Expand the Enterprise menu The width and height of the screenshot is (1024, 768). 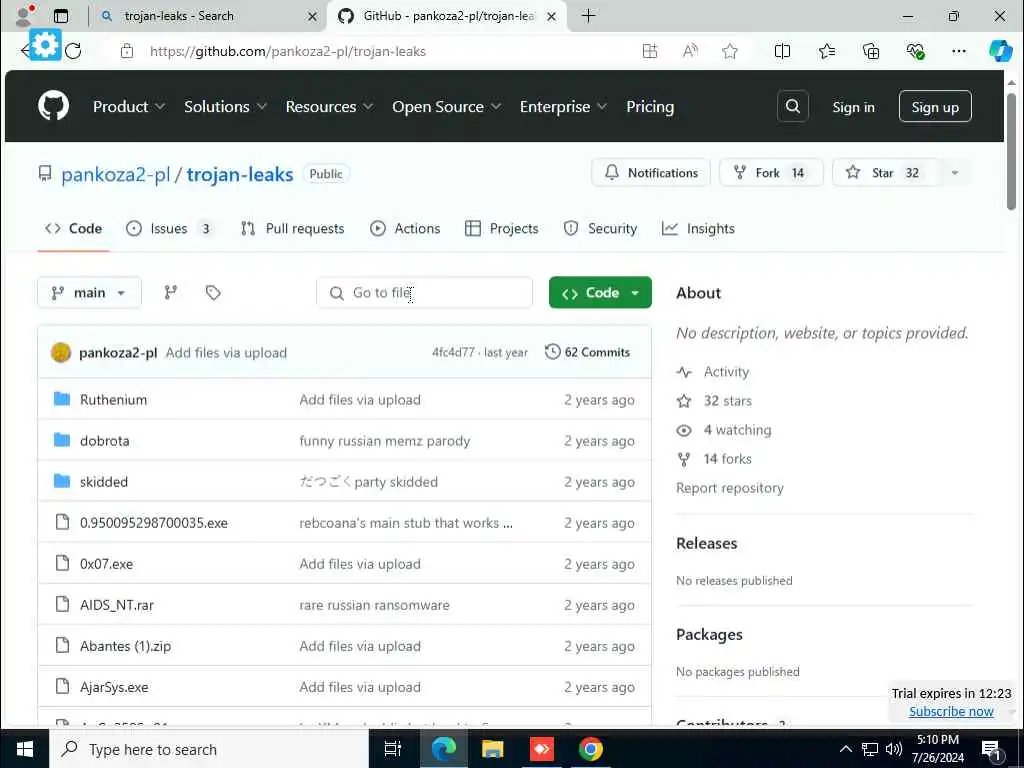(x=564, y=106)
